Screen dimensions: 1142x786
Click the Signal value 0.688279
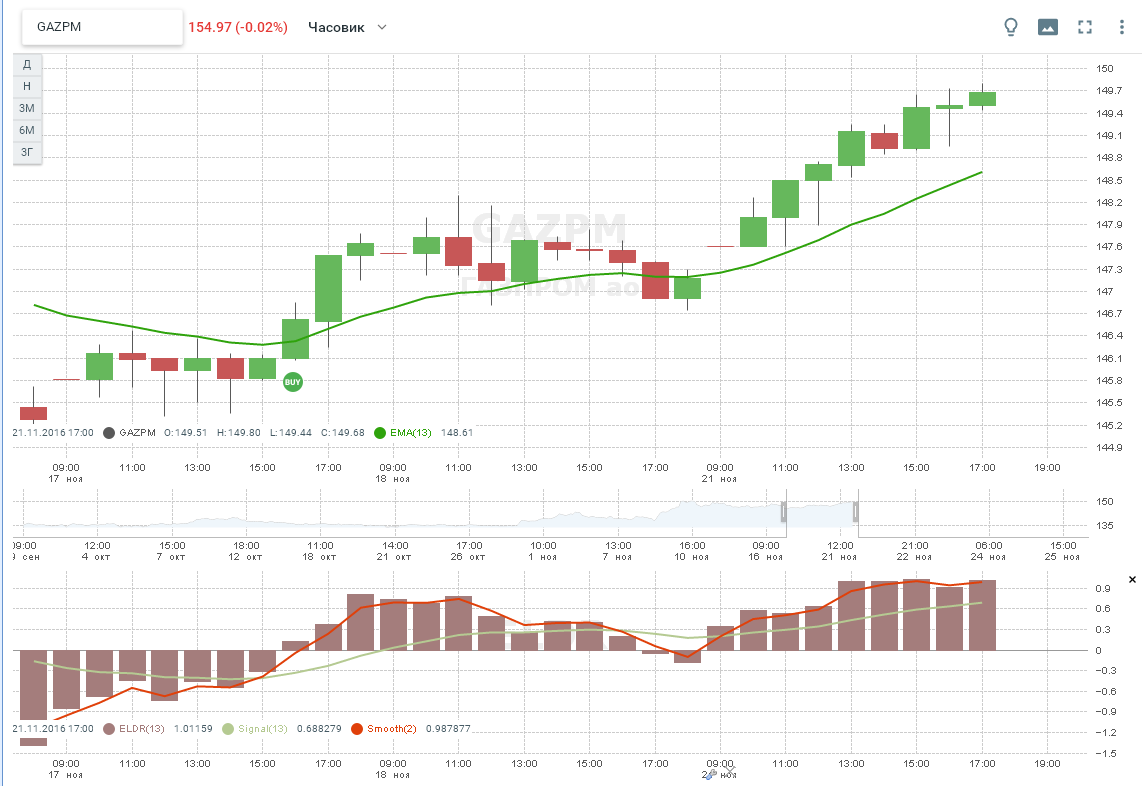click(x=319, y=728)
